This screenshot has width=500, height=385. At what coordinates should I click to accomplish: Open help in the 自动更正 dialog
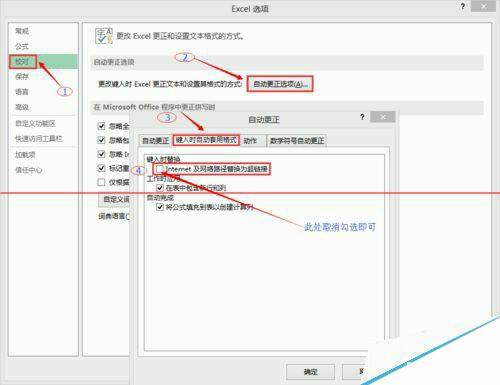[362, 117]
